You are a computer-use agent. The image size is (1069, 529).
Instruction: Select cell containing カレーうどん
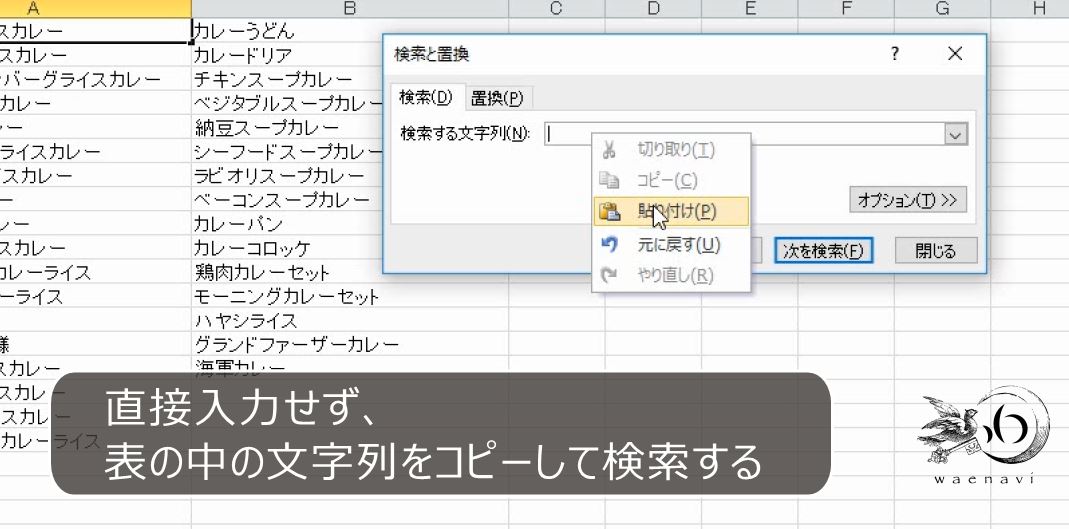point(350,31)
